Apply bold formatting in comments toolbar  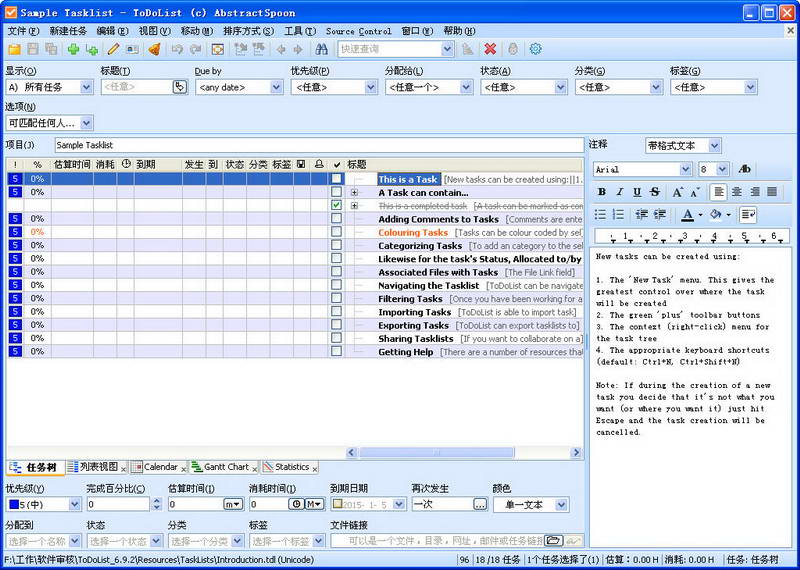[602, 192]
